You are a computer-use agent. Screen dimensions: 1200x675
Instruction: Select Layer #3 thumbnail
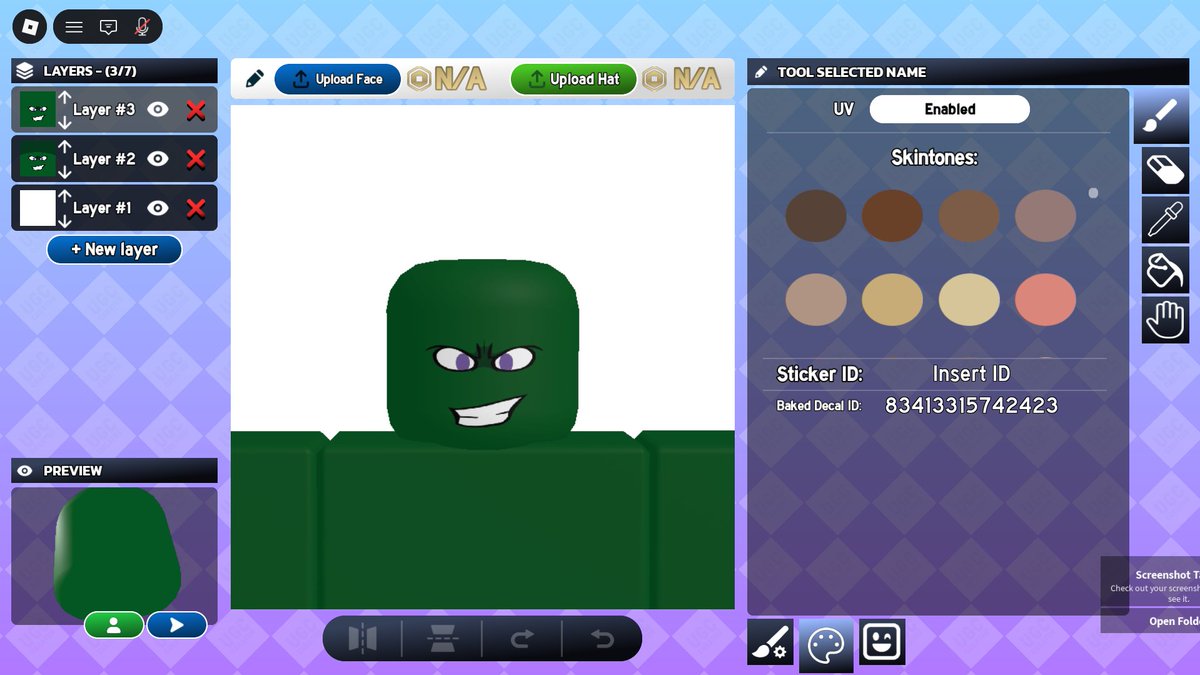[38, 110]
